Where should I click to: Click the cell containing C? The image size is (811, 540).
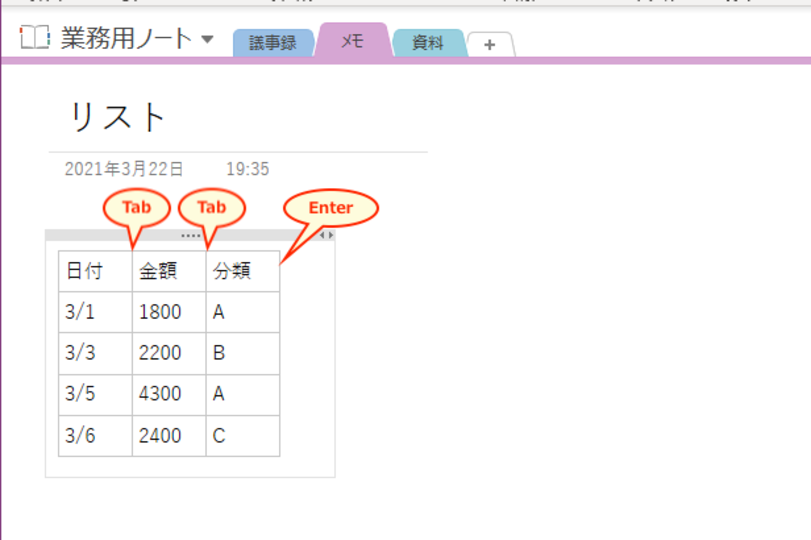click(x=243, y=436)
